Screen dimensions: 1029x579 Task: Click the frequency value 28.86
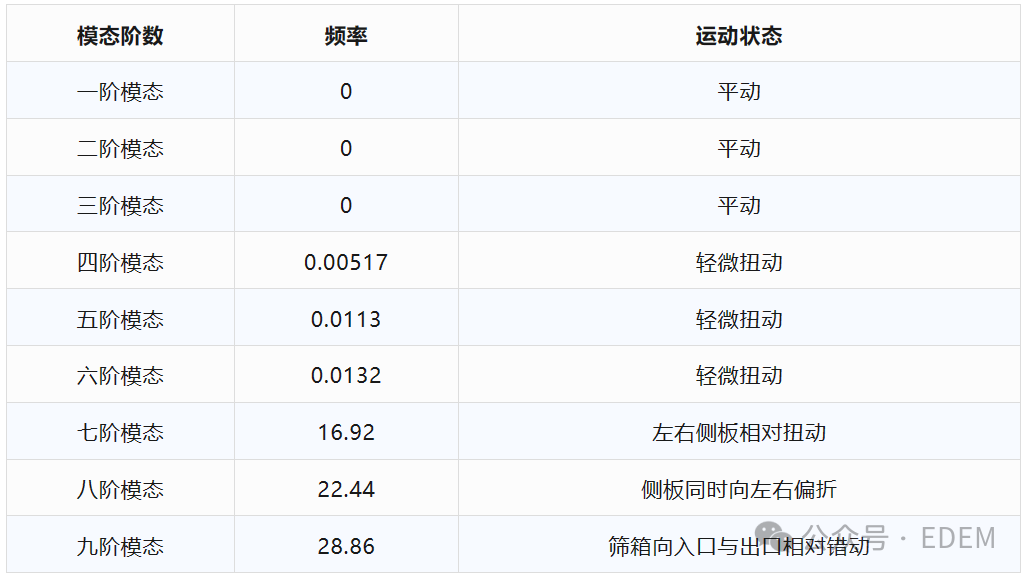[x=346, y=547]
